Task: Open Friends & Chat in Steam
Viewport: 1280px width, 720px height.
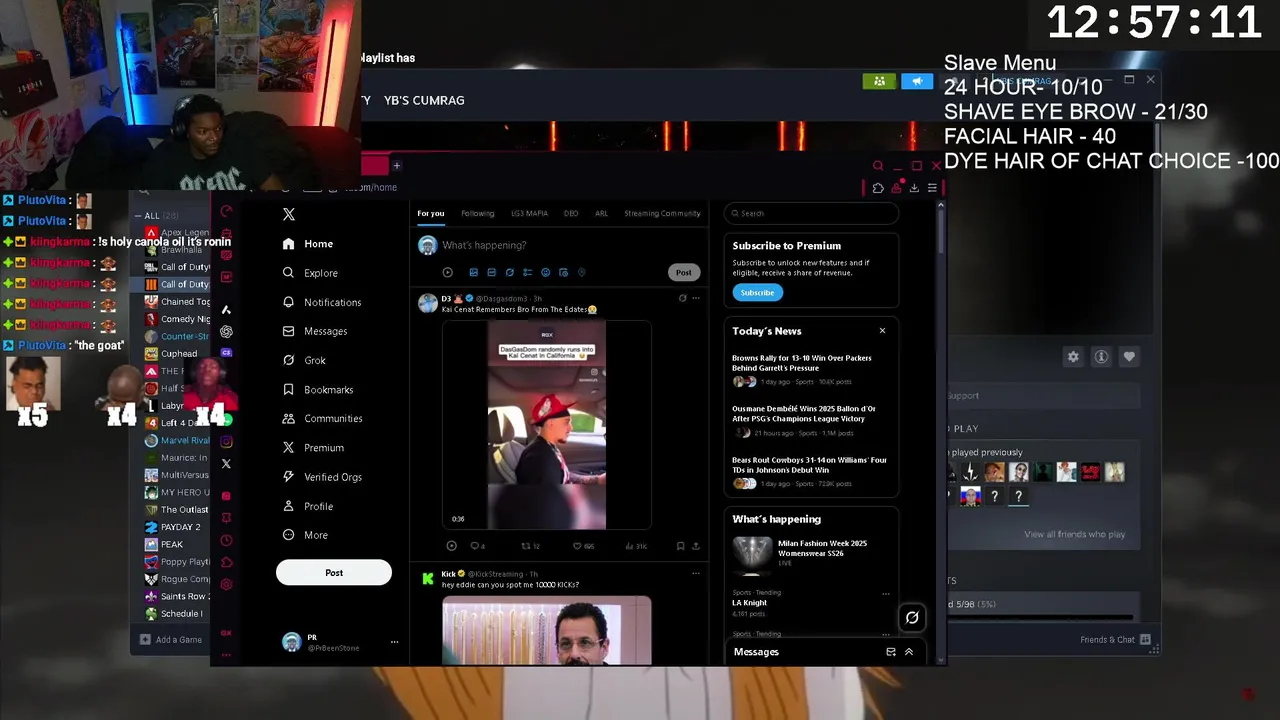Action: 1115,640
